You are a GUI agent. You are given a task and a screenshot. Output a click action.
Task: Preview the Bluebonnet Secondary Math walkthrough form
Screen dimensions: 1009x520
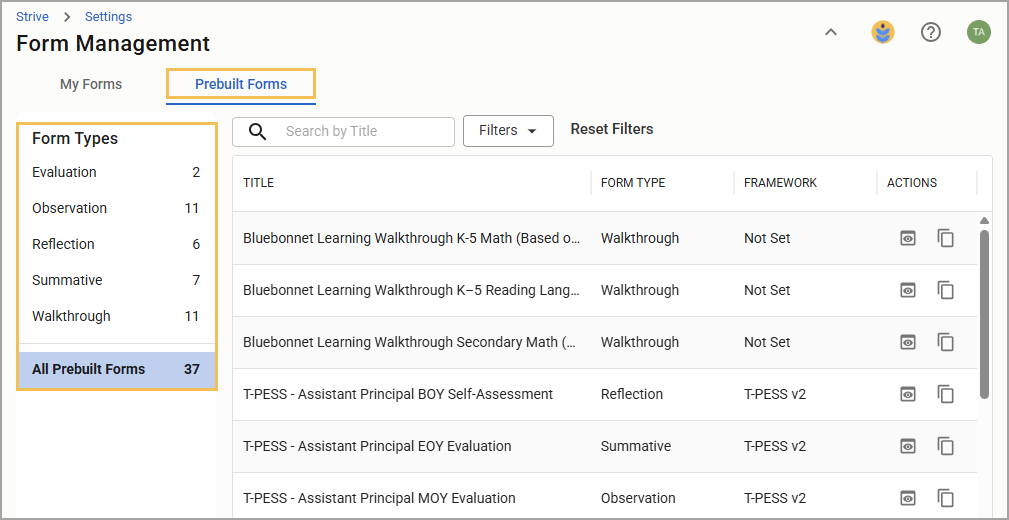[908, 342]
